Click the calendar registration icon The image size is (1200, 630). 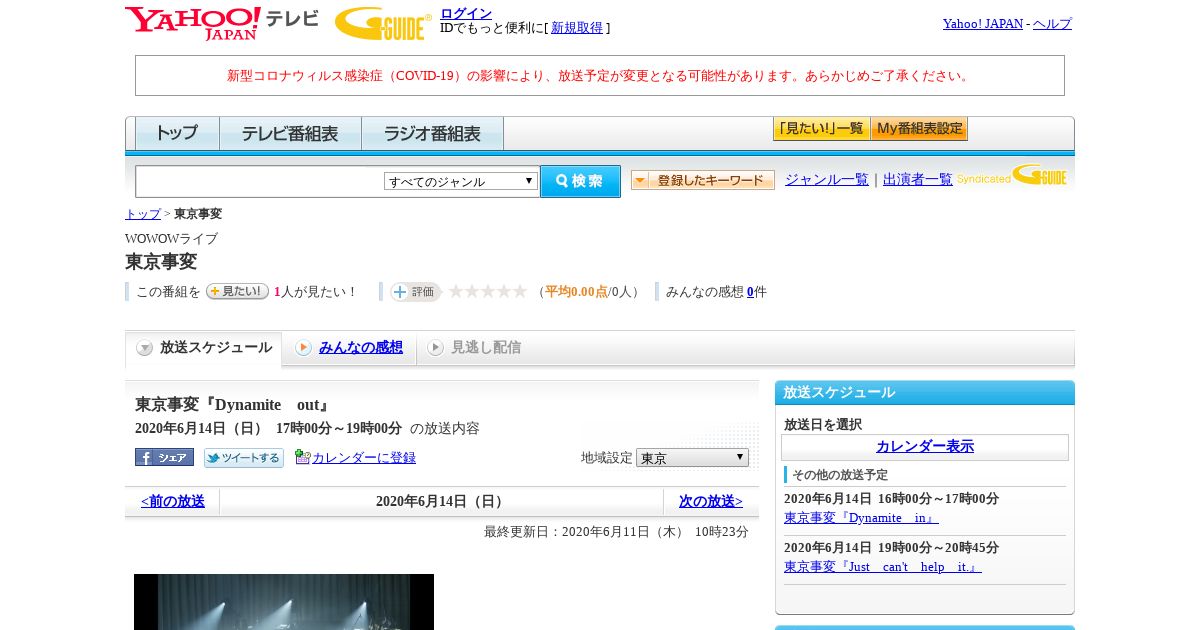tap(302, 457)
